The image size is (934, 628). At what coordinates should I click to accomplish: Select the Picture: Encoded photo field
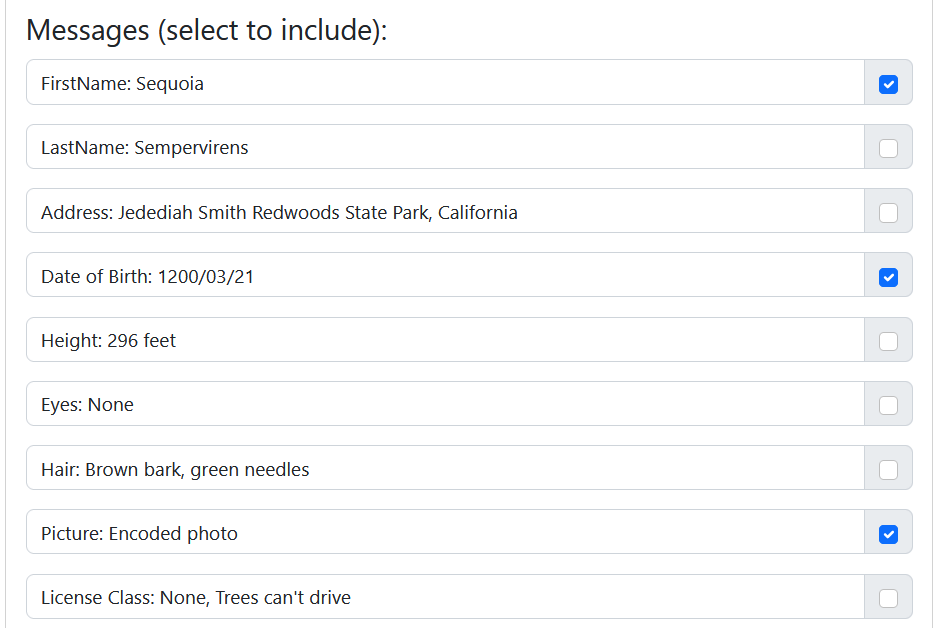pos(445,534)
